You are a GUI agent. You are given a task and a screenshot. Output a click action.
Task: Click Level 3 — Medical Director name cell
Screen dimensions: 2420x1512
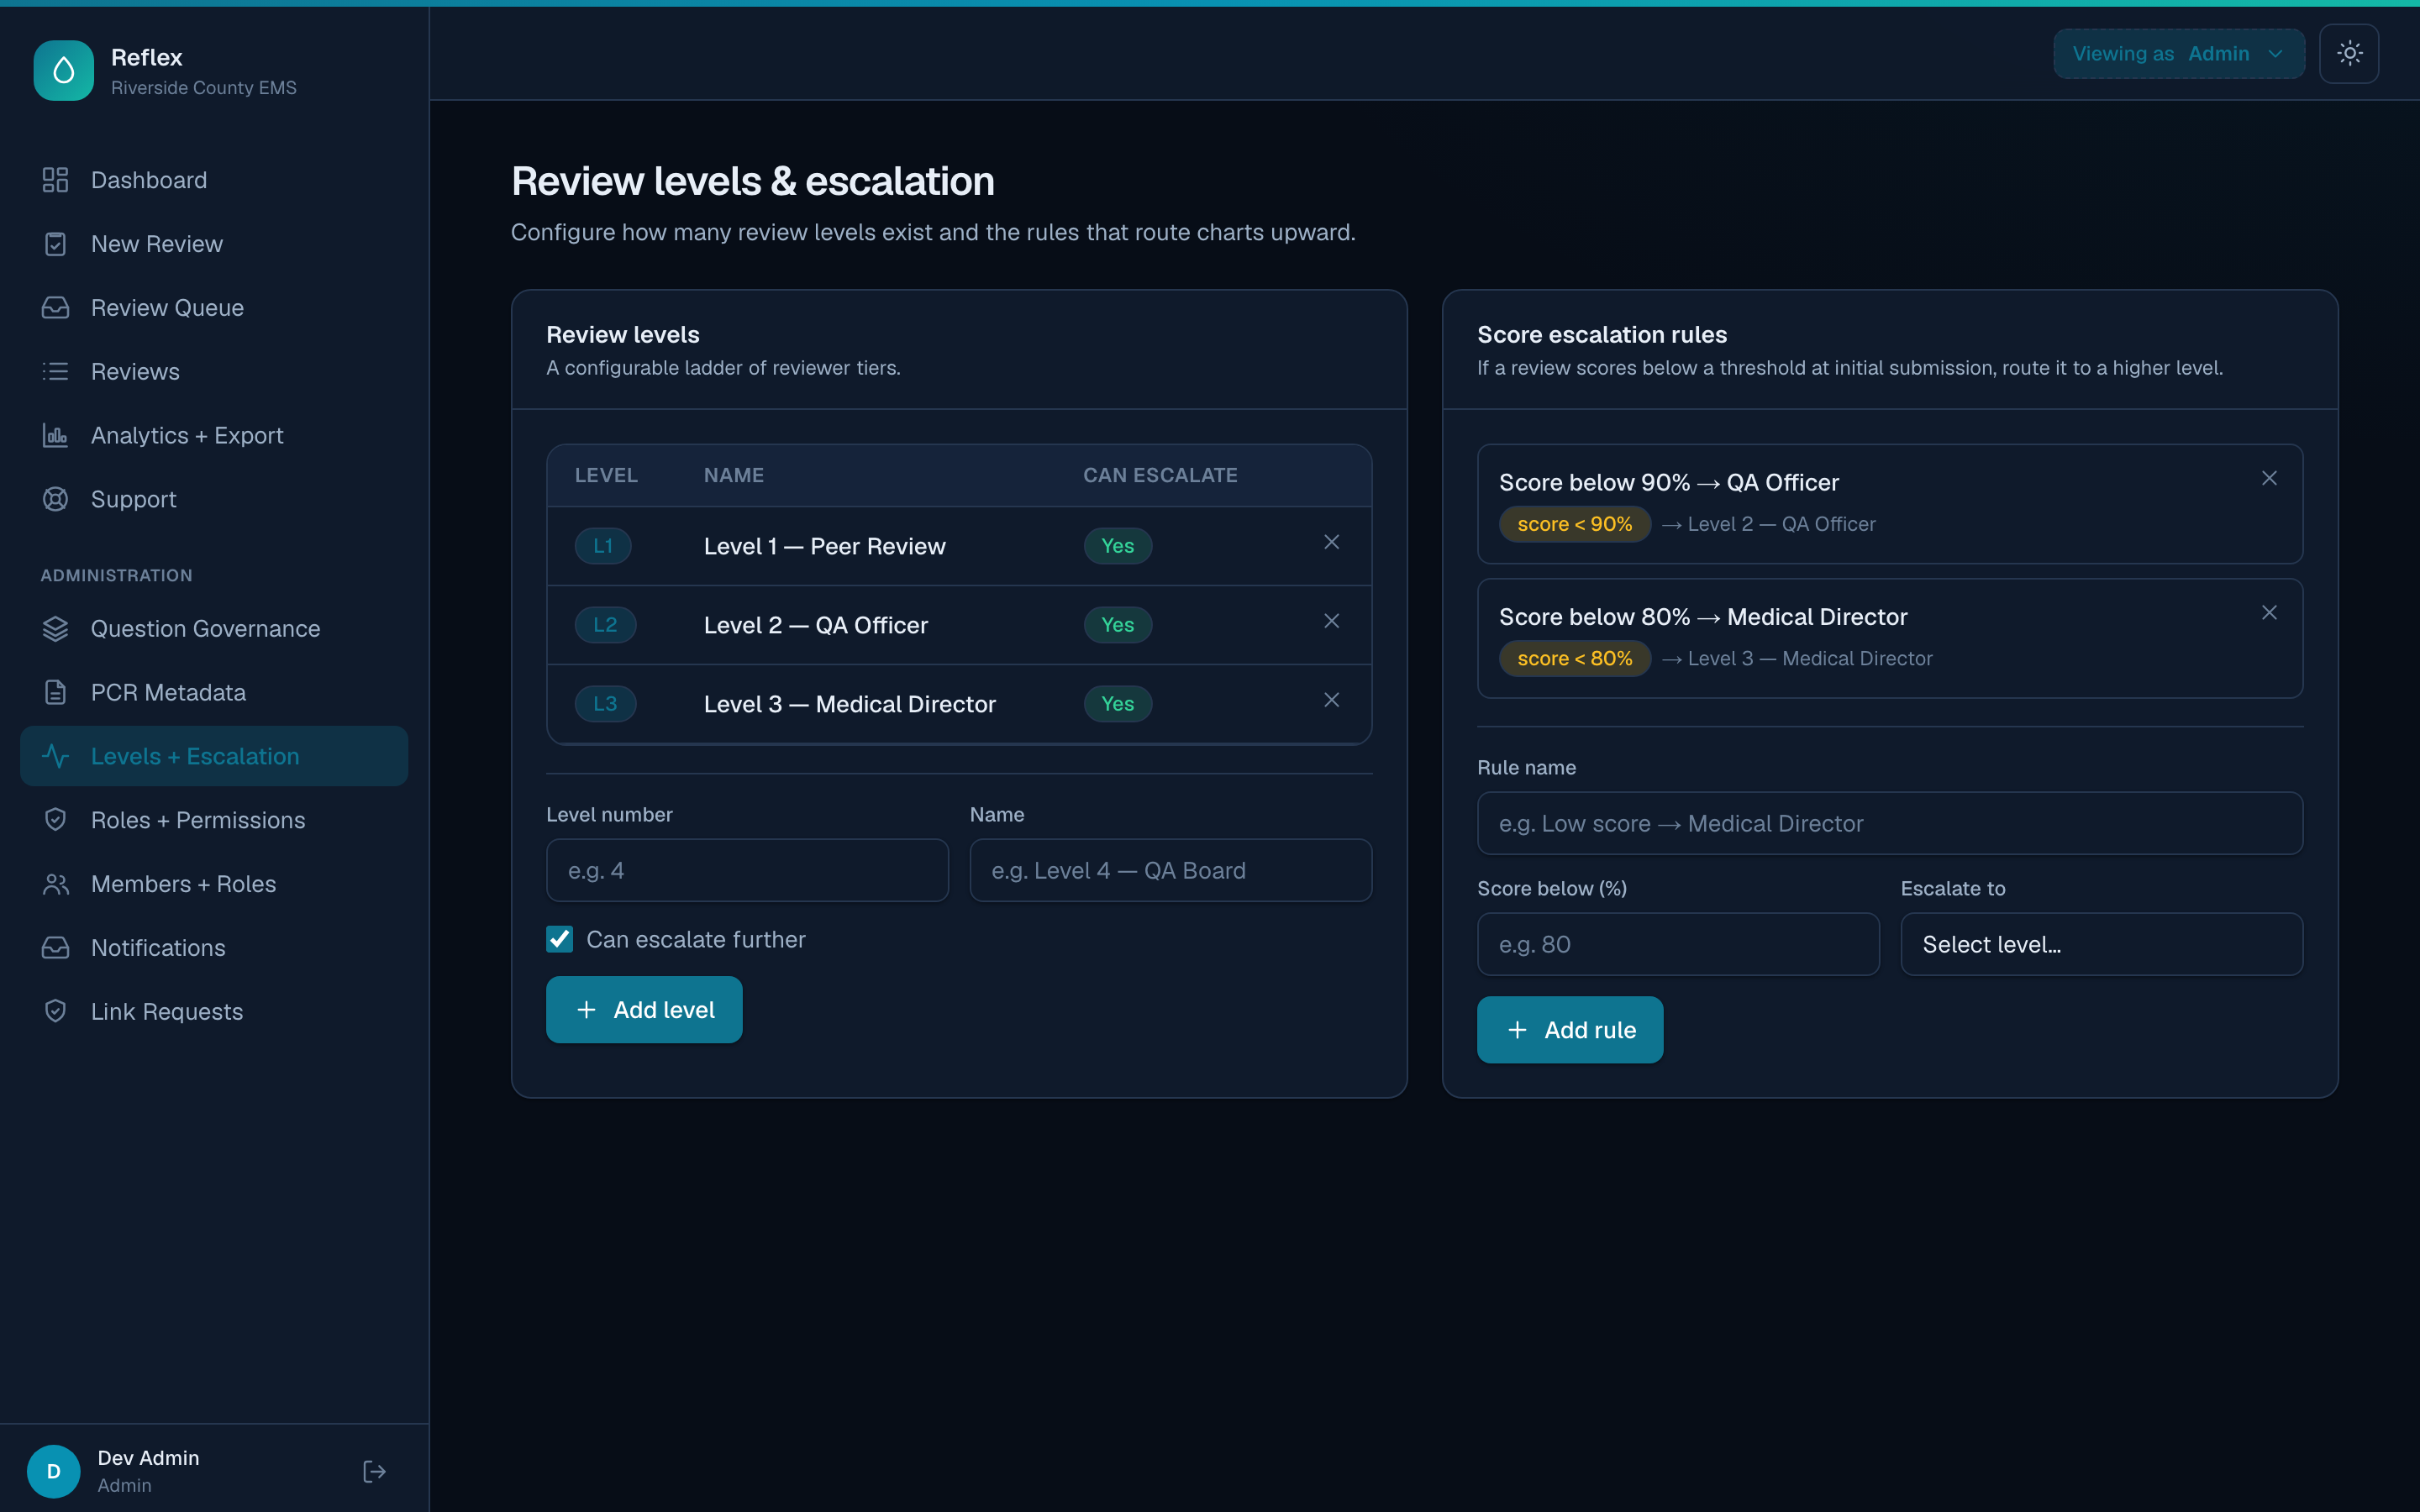coord(850,704)
